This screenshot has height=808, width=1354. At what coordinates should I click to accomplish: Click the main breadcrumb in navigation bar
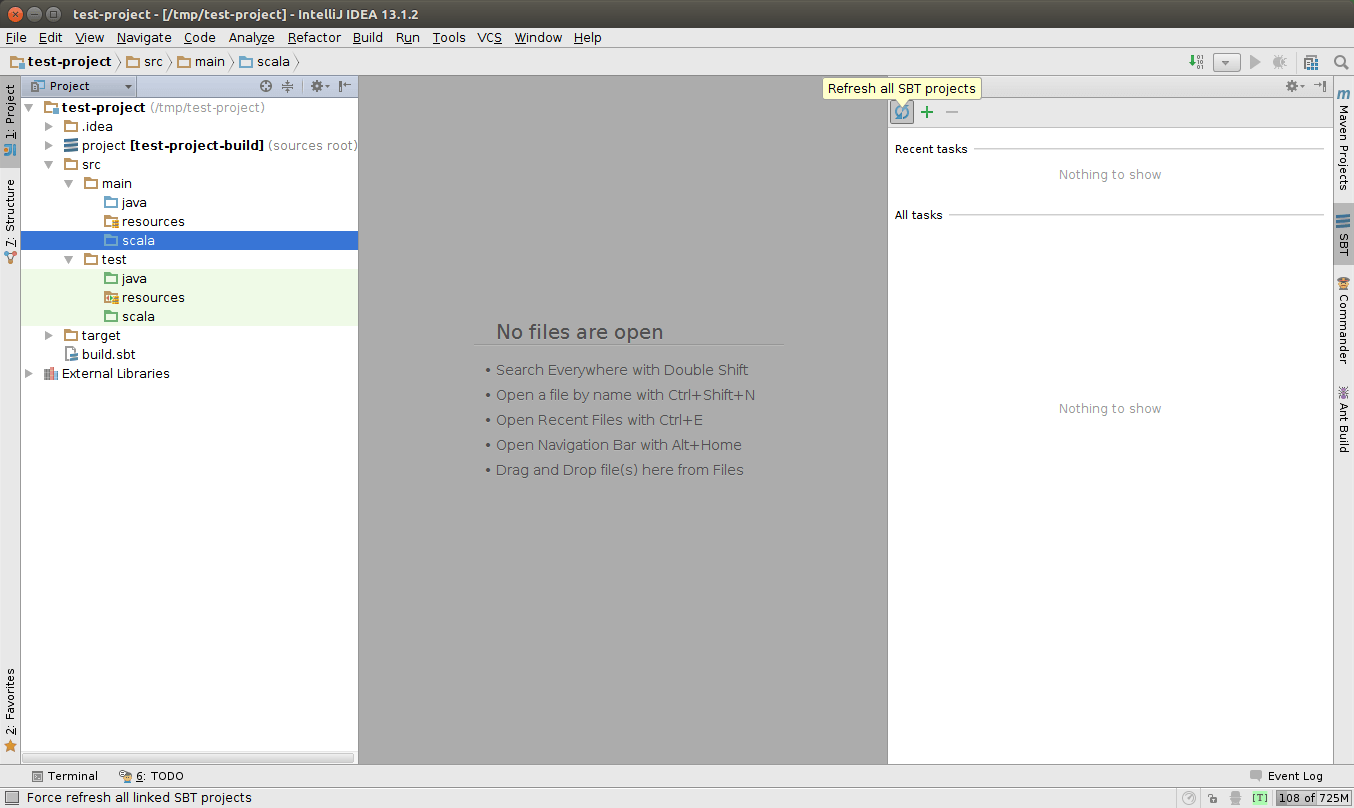pyautogui.click(x=201, y=62)
